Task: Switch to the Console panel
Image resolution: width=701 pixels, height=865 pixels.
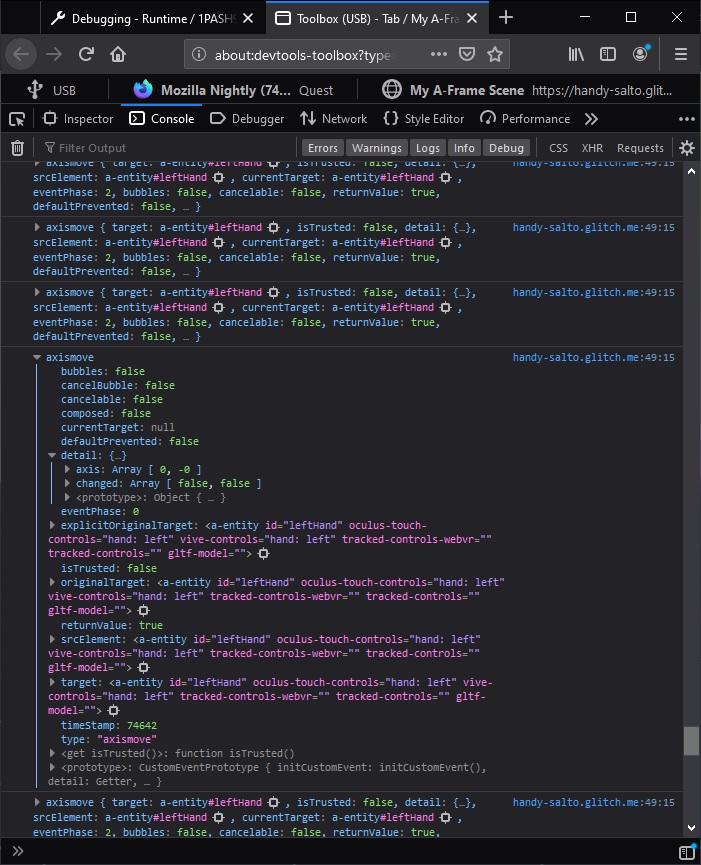Action: [x=161, y=119]
